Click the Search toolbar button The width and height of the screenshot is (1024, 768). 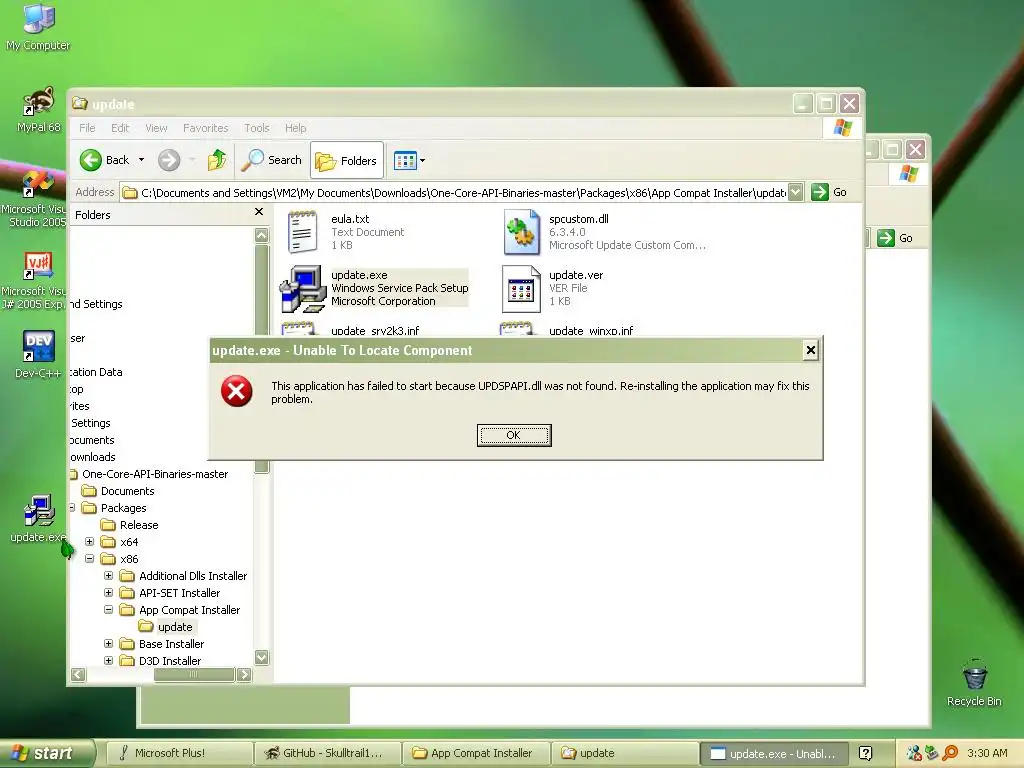[x=272, y=160]
